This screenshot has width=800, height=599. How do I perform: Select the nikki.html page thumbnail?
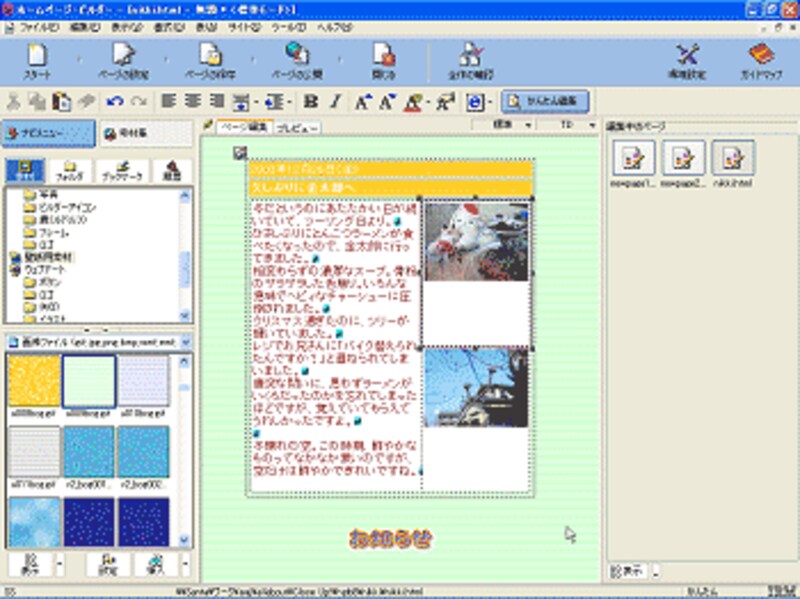point(732,164)
